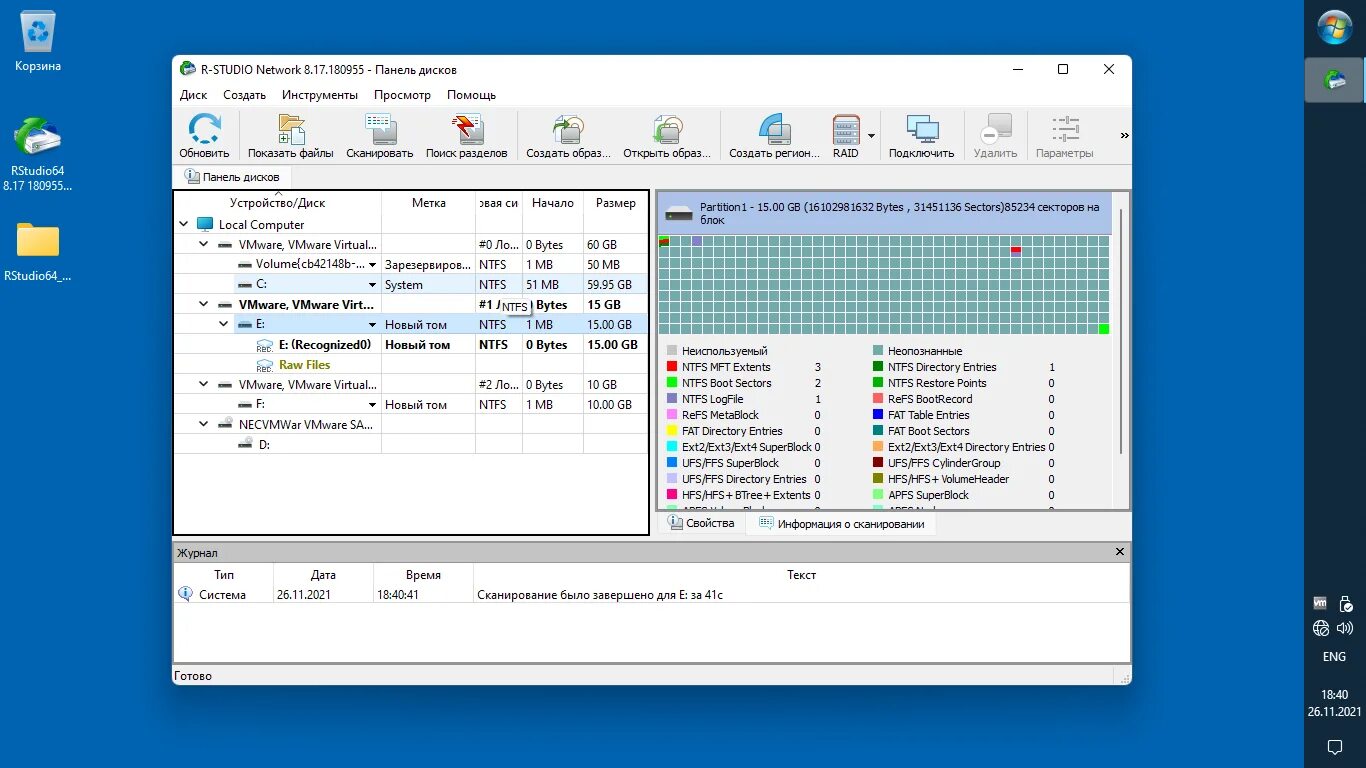Select the F: volume row
1366x768 pixels.
[411, 405]
